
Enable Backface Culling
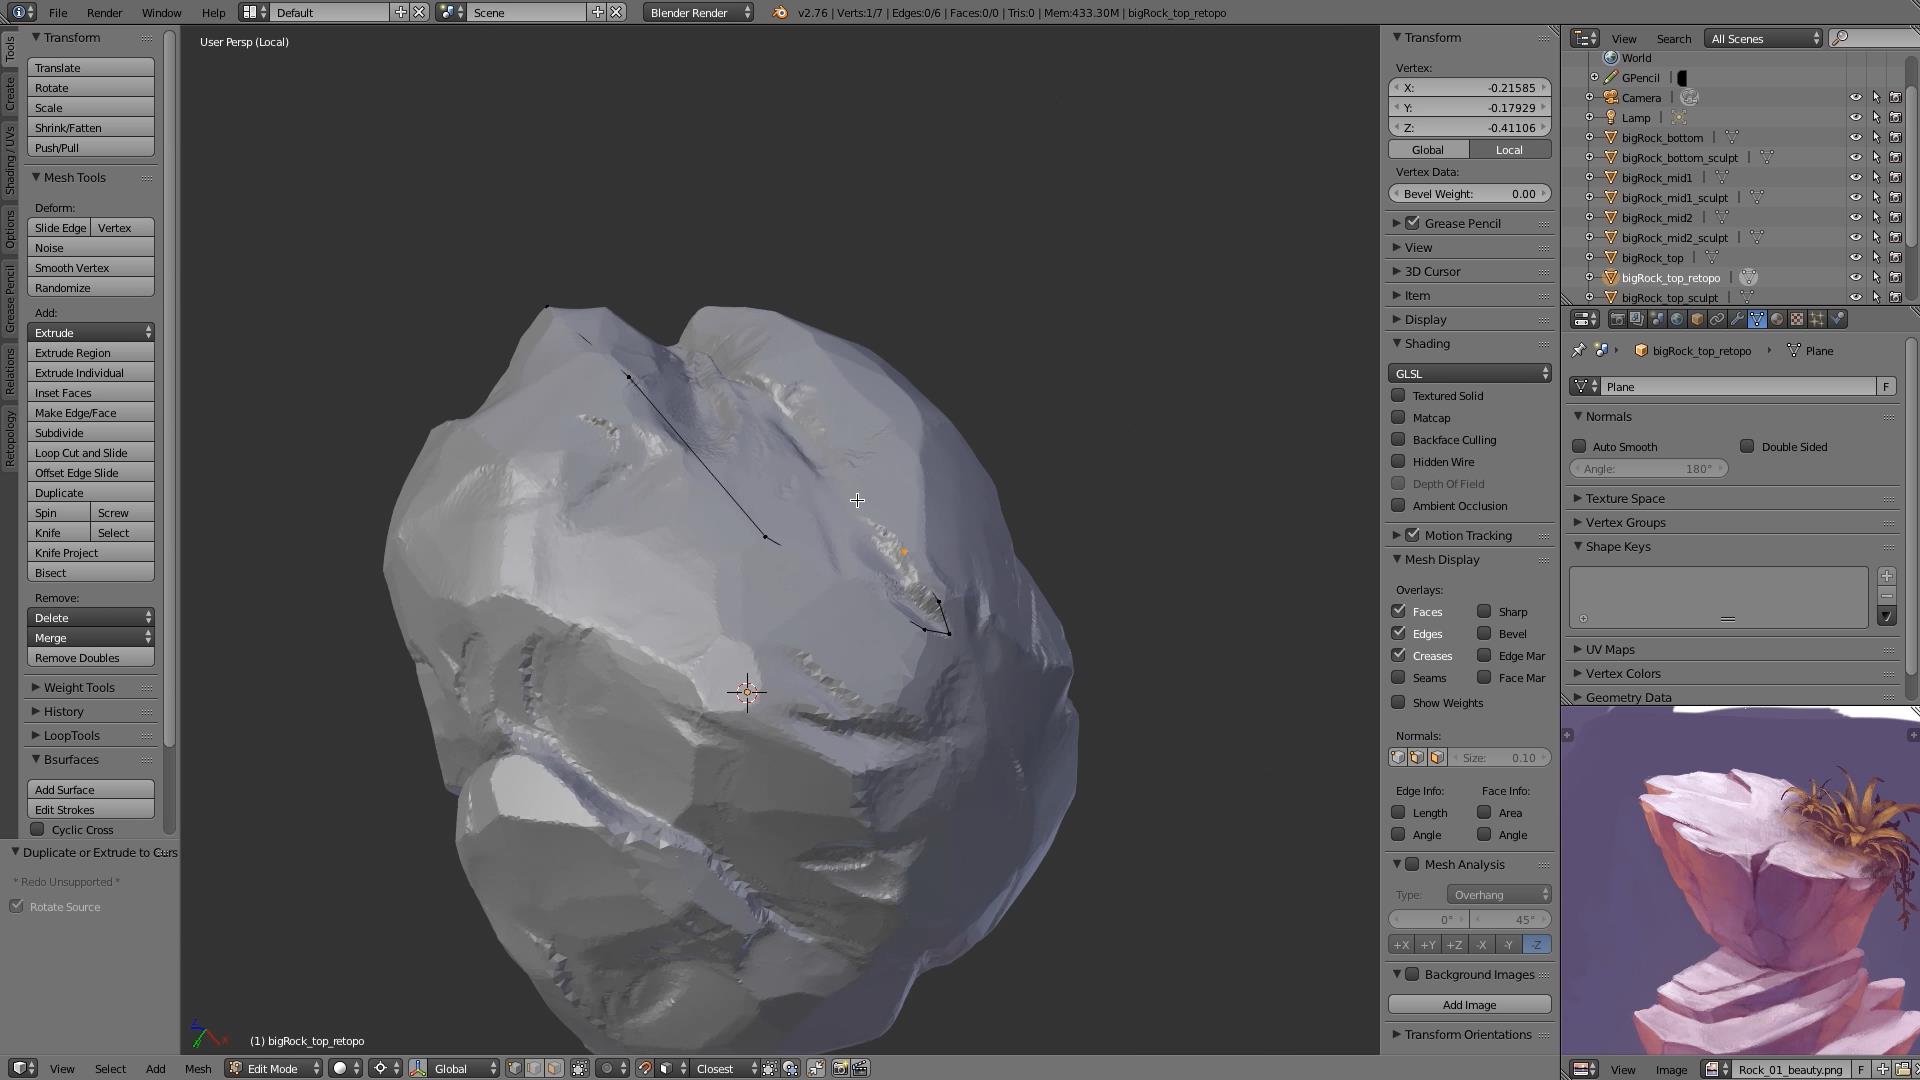coord(1398,439)
